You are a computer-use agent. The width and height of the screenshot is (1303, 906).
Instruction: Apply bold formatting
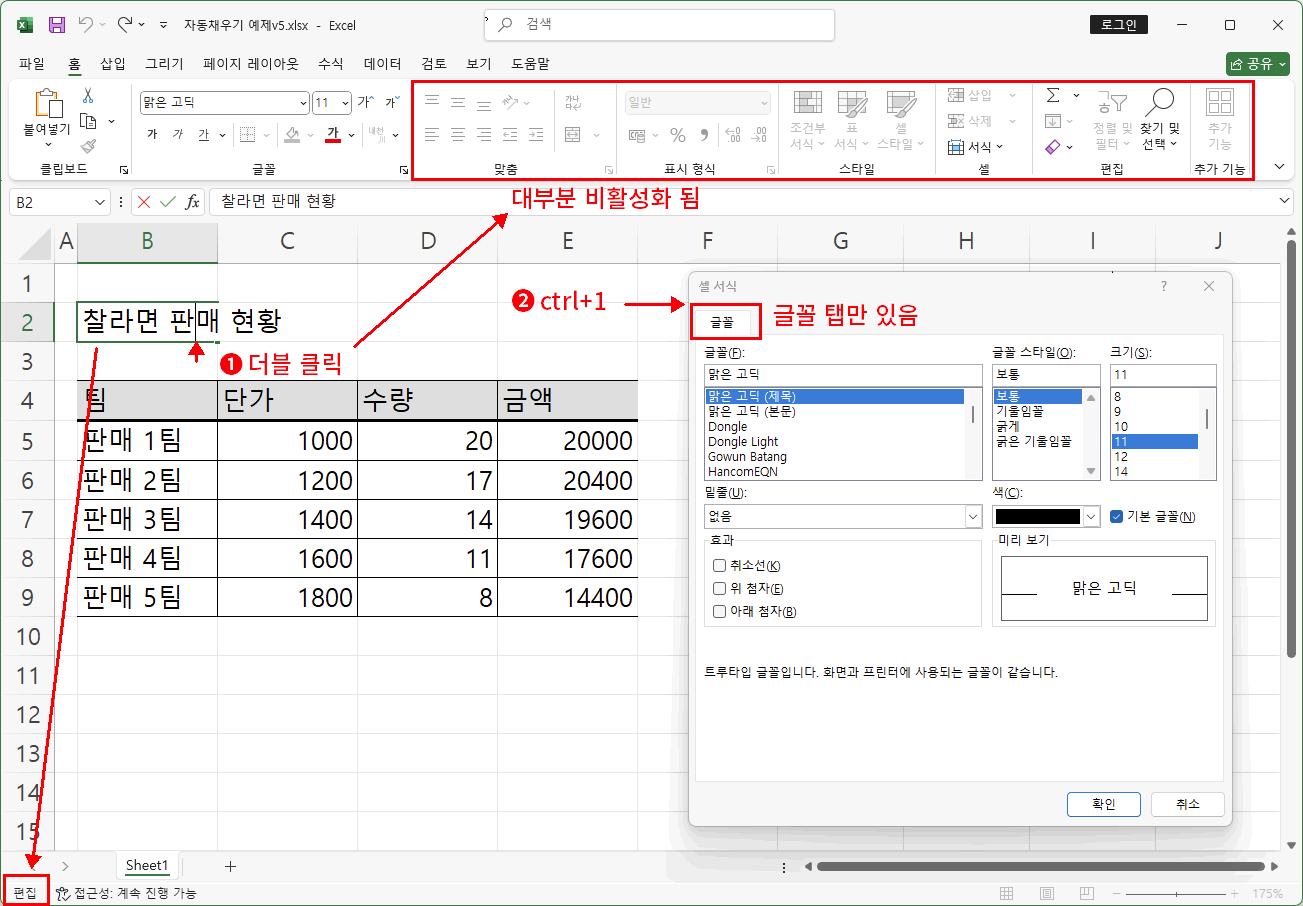tap(152, 134)
